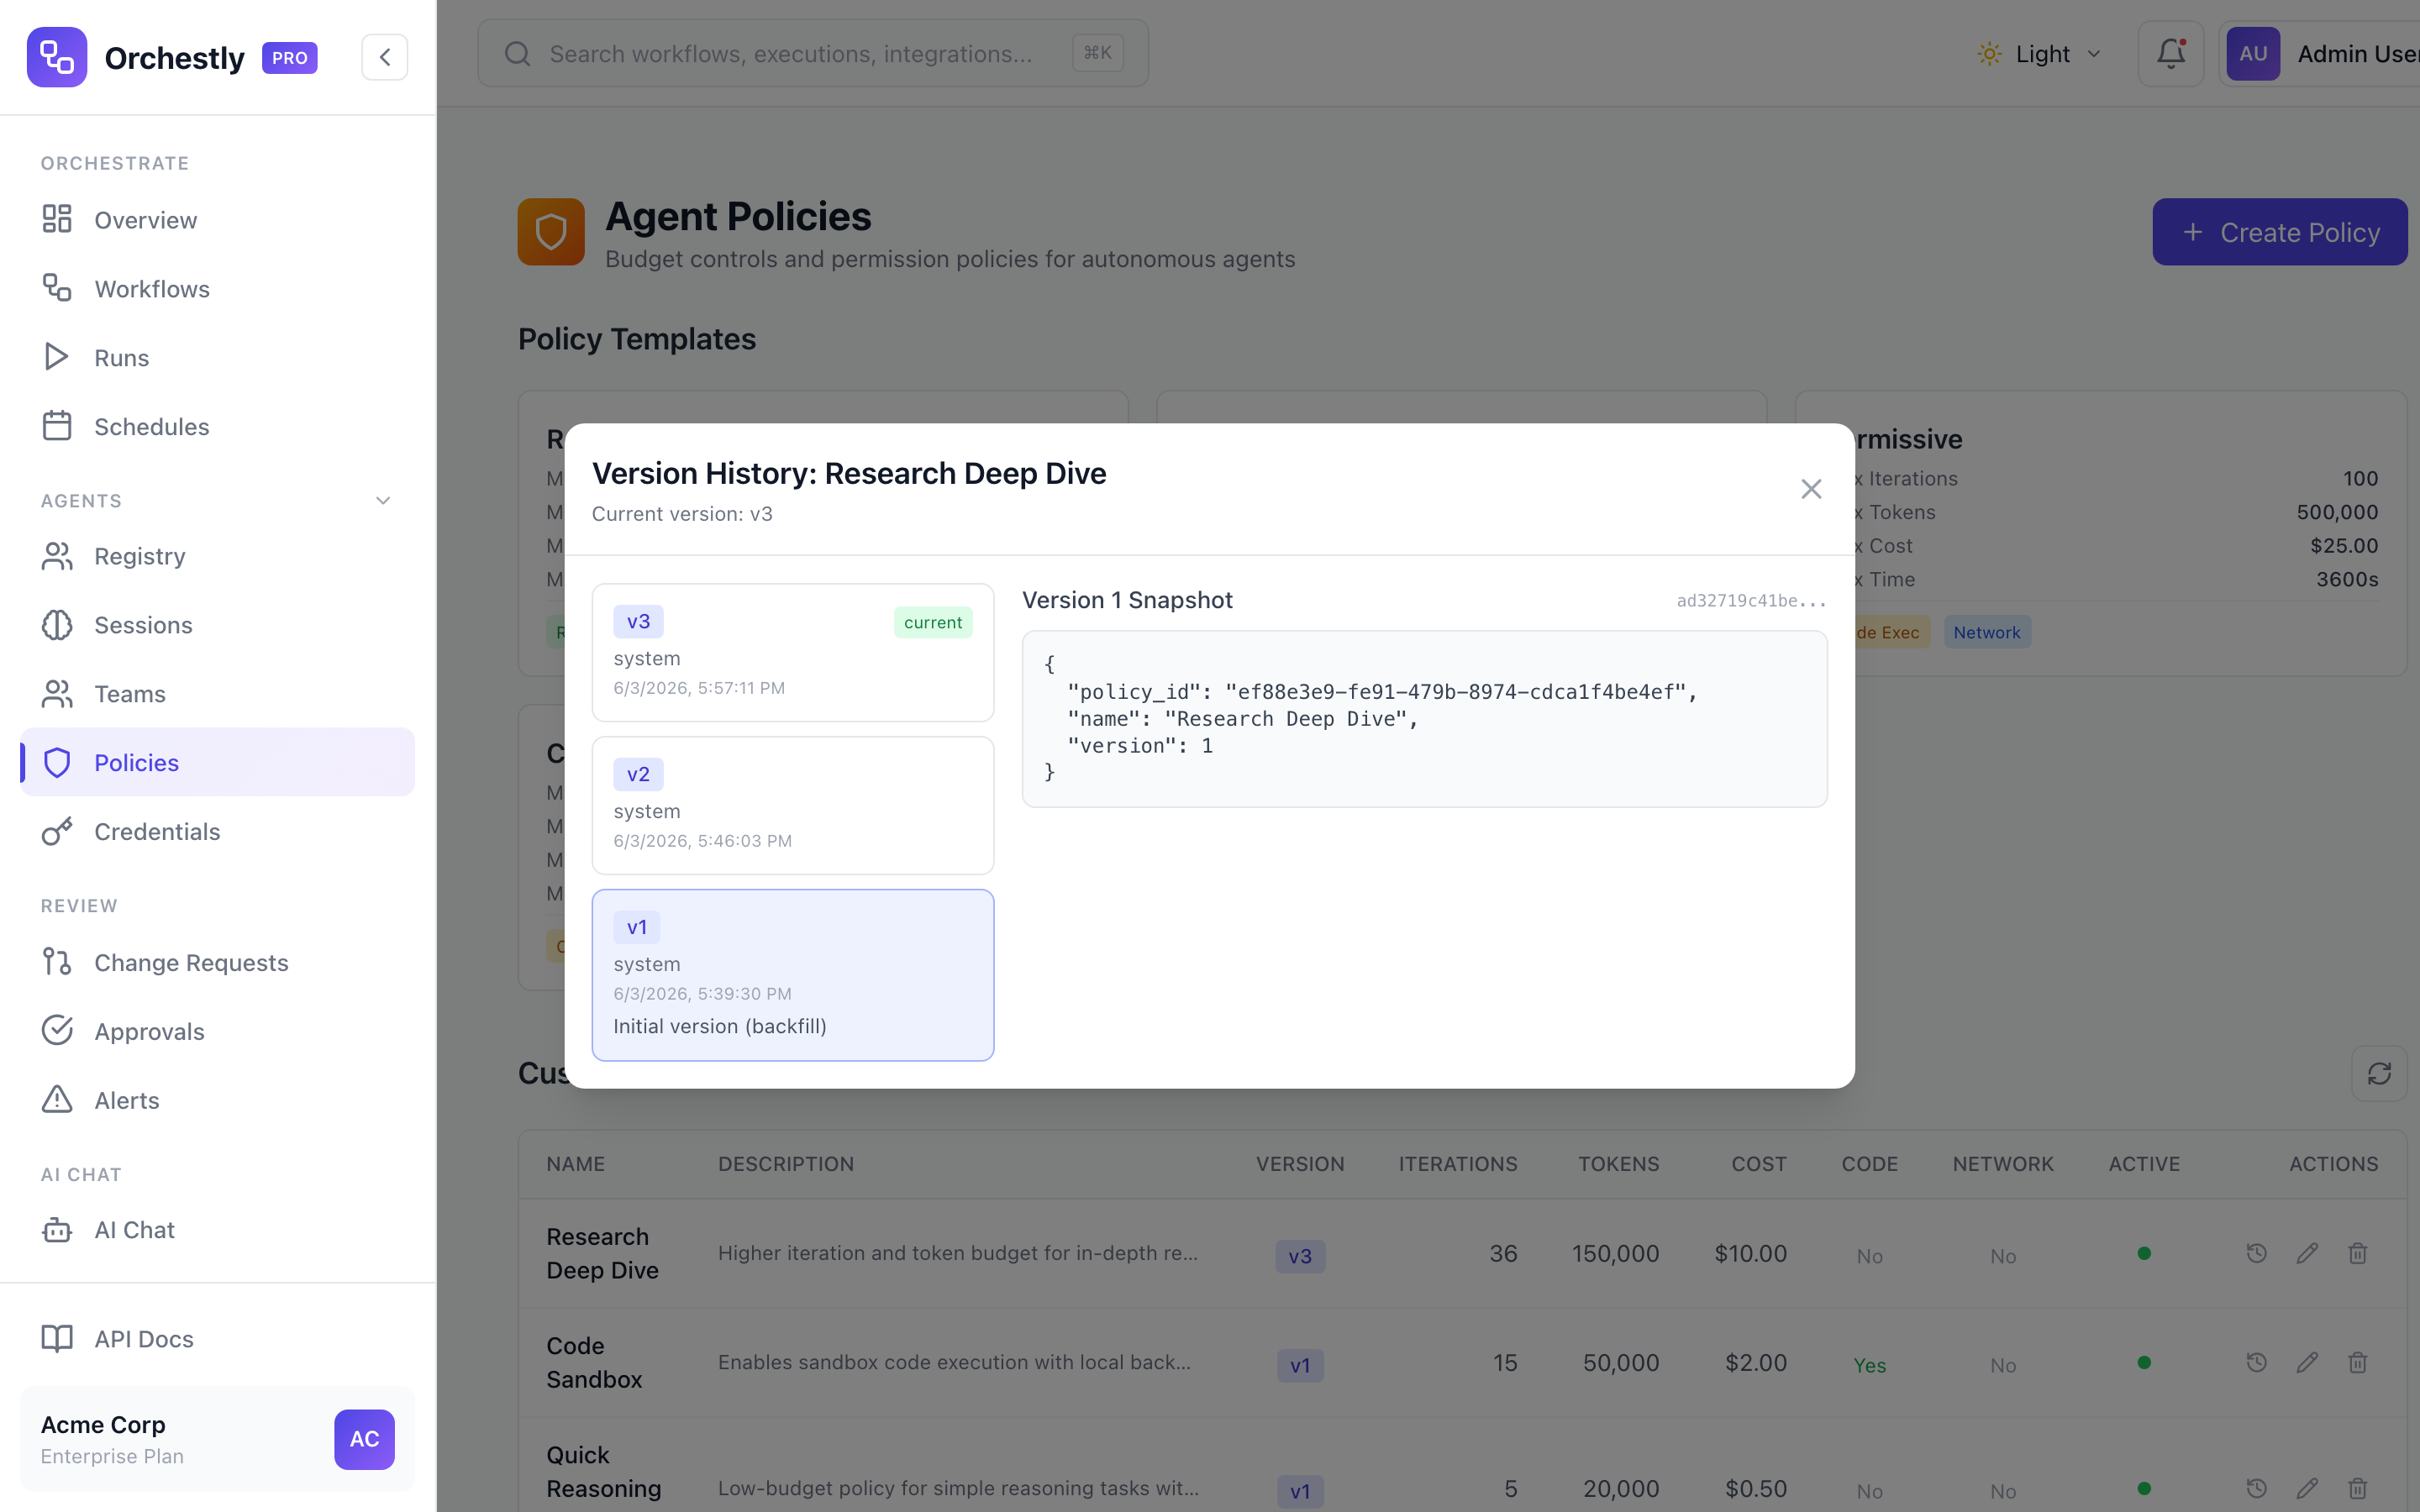2420x1512 pixels.
Task: Click v3 version badge in Research Deep Dive row
Action: 1300,1256
